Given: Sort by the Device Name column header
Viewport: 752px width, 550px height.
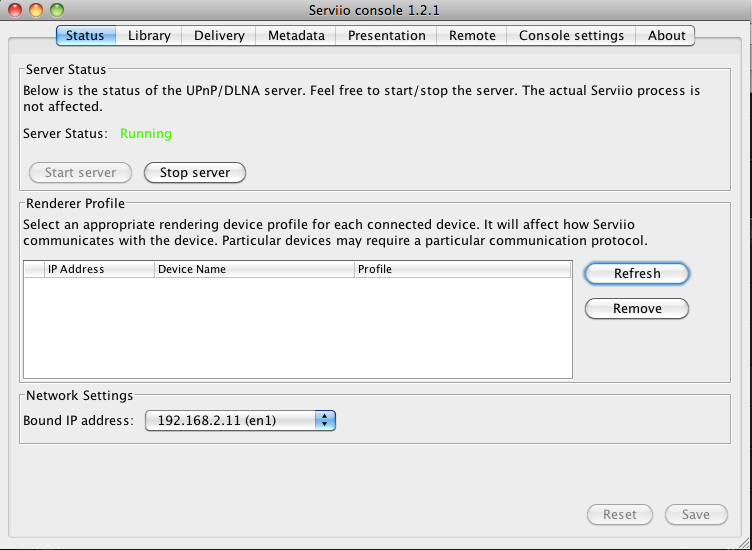Looking at the screenshot, I should pyautogui.click(x=254, y=269).
